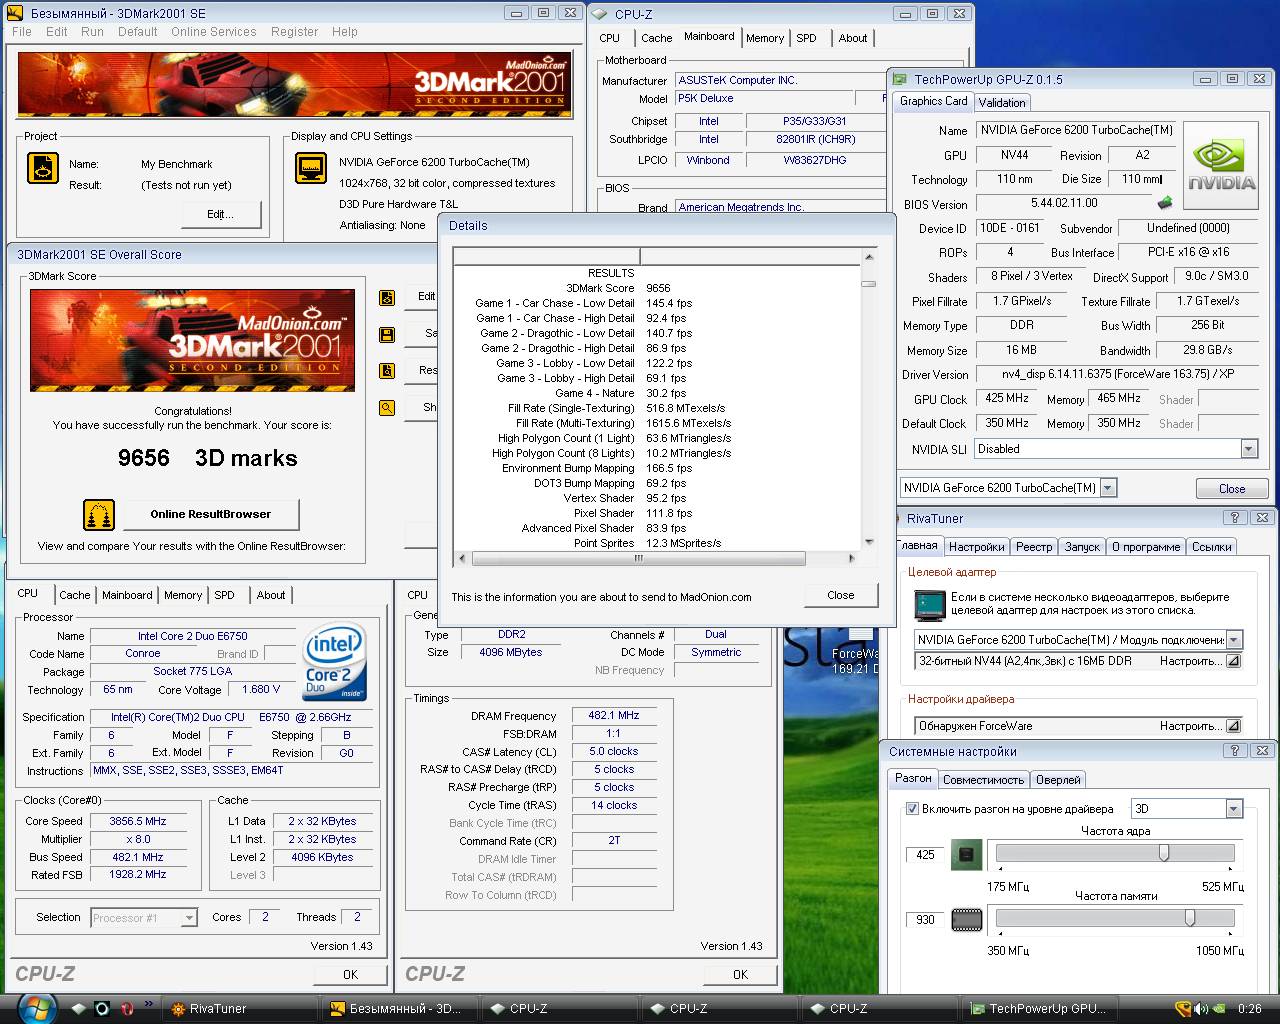Expand the RivaTuner target adapter dropdown
1280x1024 pixels.
tap(1234, 640)
